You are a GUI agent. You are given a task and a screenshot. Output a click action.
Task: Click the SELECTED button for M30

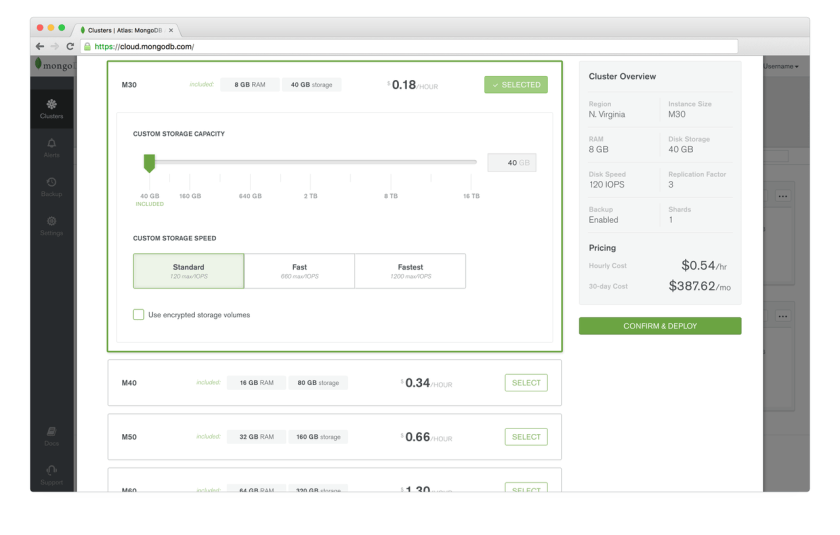(516, 85)
